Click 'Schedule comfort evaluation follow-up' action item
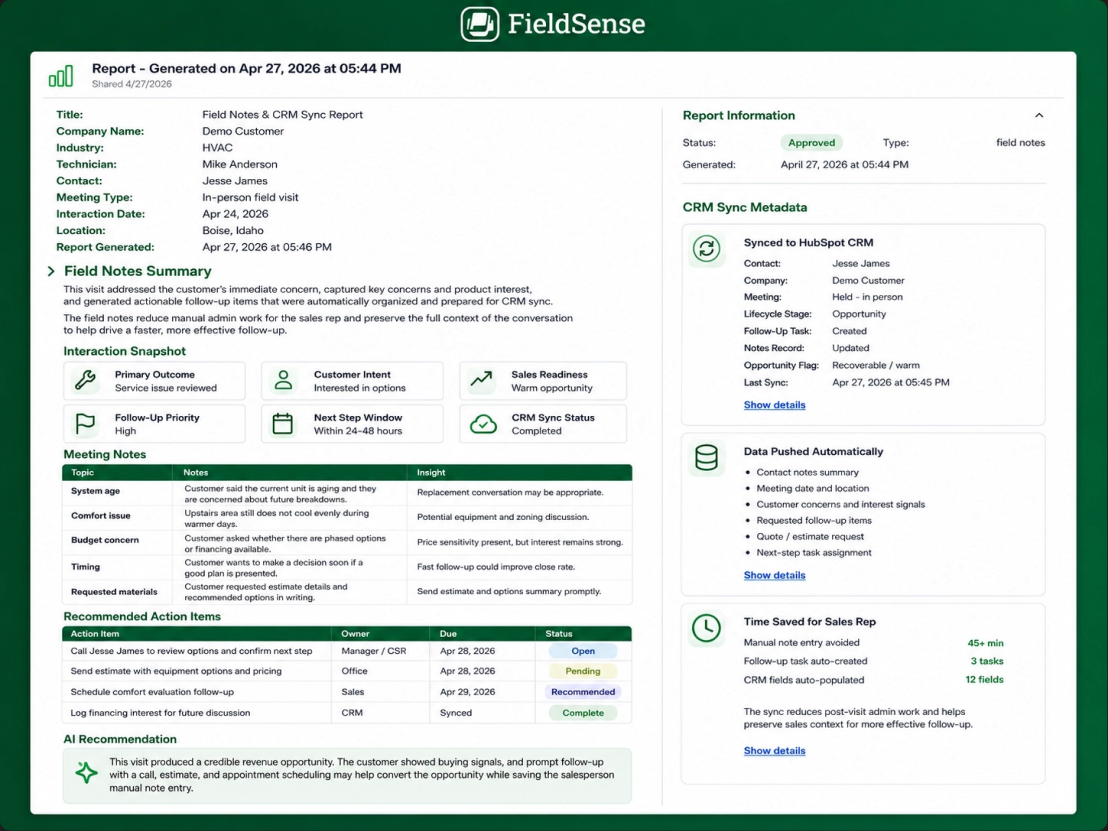 click(x=152, y=692)
